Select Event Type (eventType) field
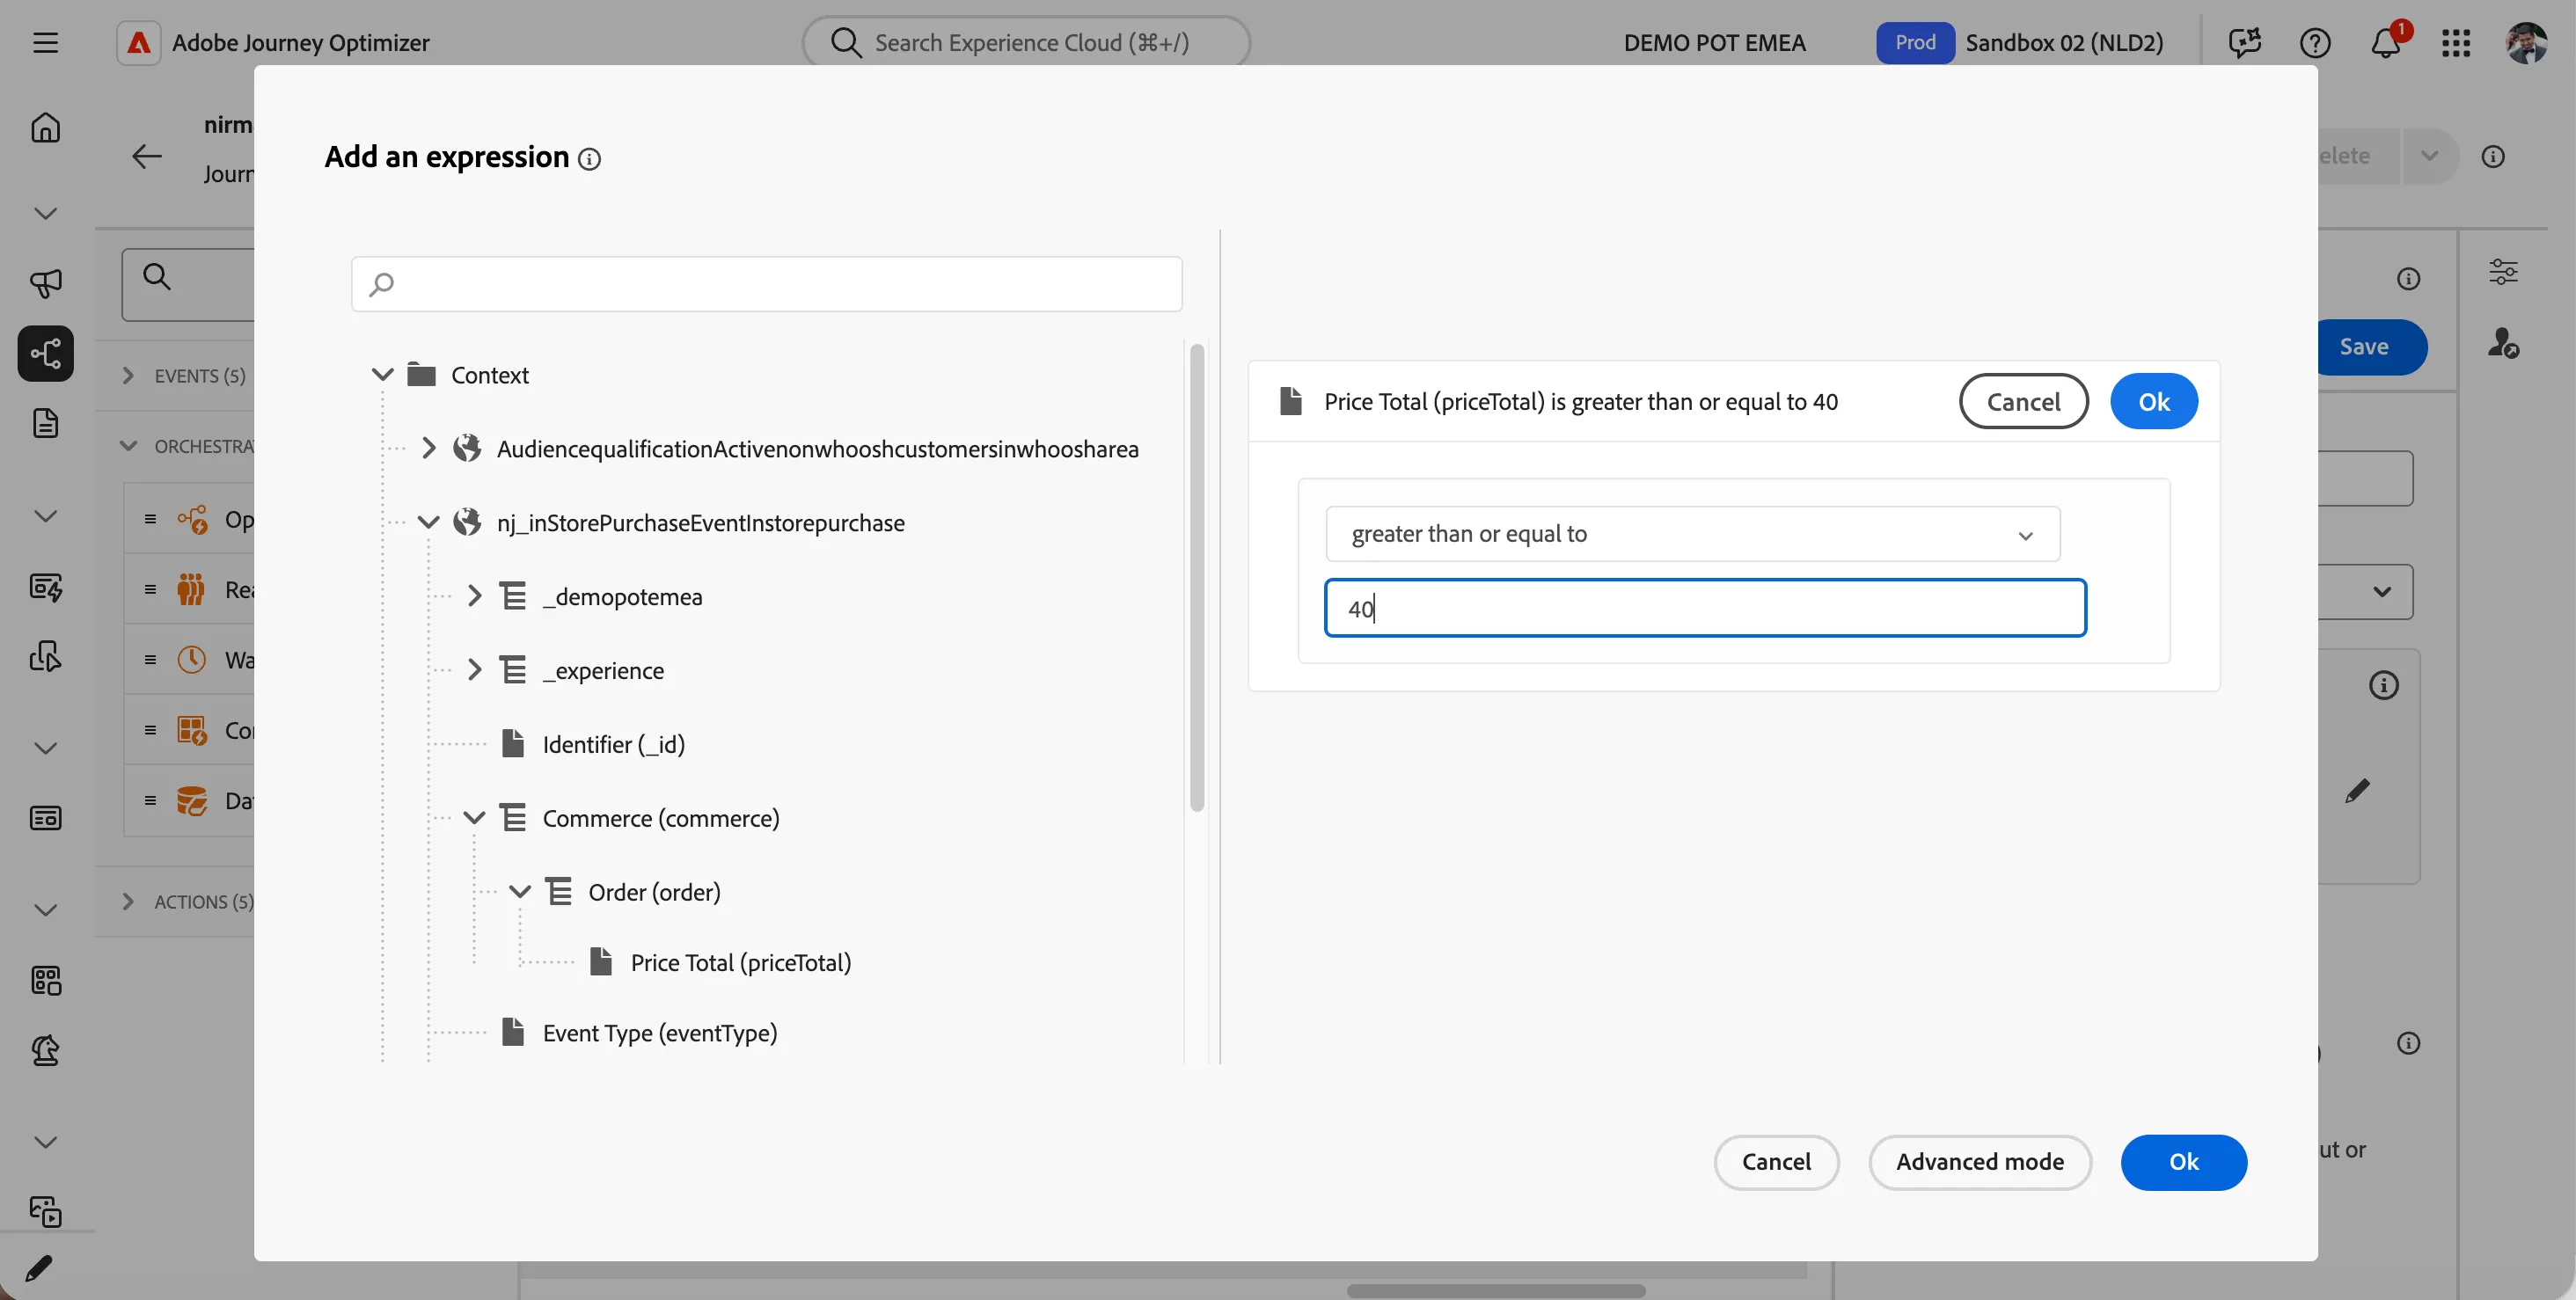The width and height of the screenshot is (2576, 1300). coord(659,1032)
